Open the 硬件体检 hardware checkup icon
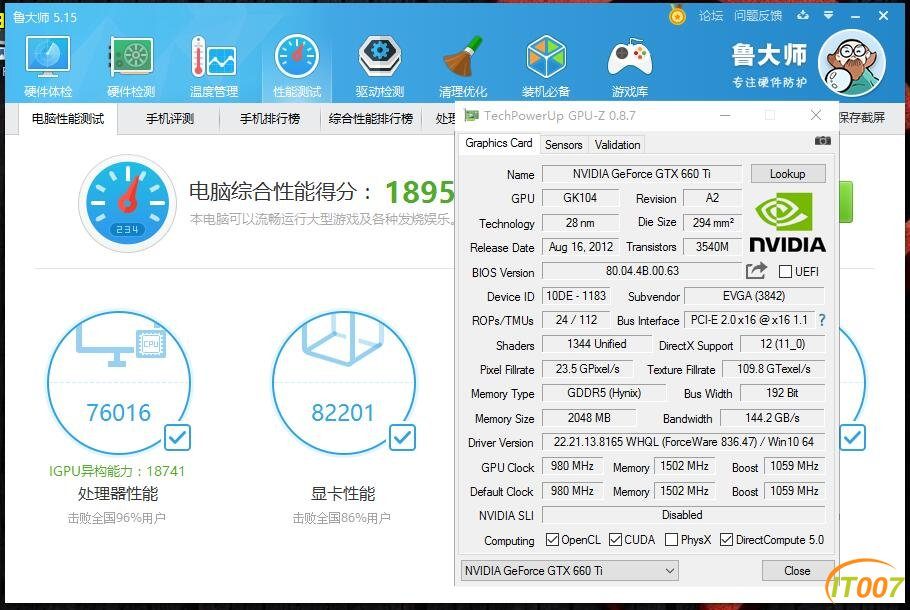 48,66
